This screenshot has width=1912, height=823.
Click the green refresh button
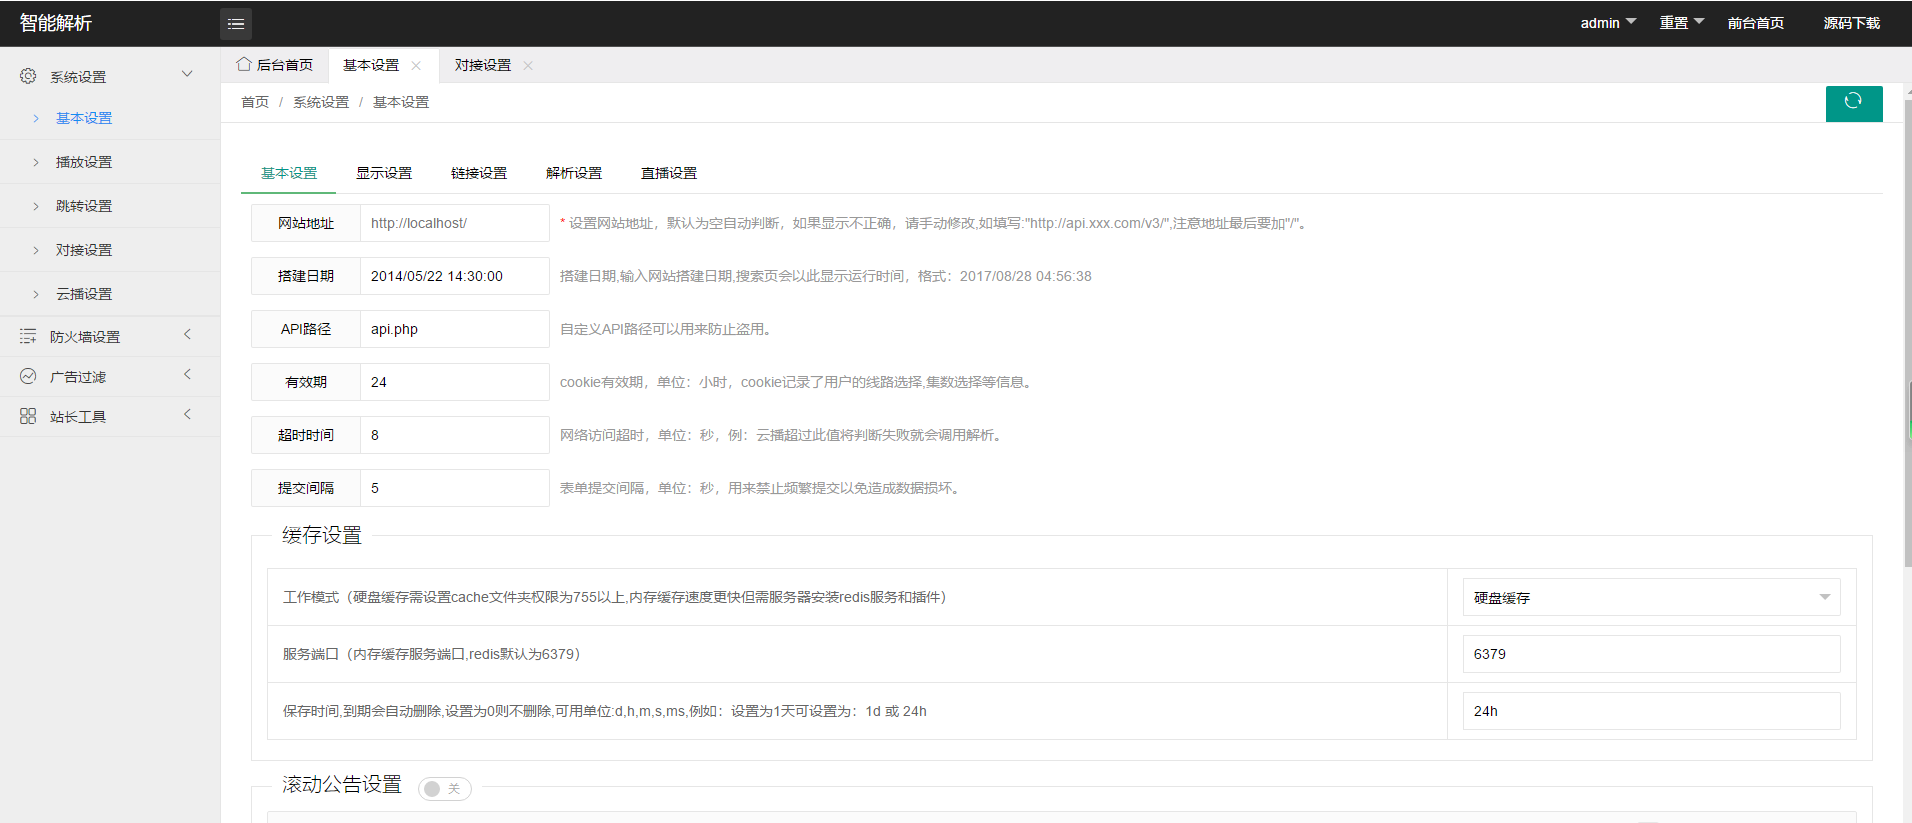[x=1854, y=103]
